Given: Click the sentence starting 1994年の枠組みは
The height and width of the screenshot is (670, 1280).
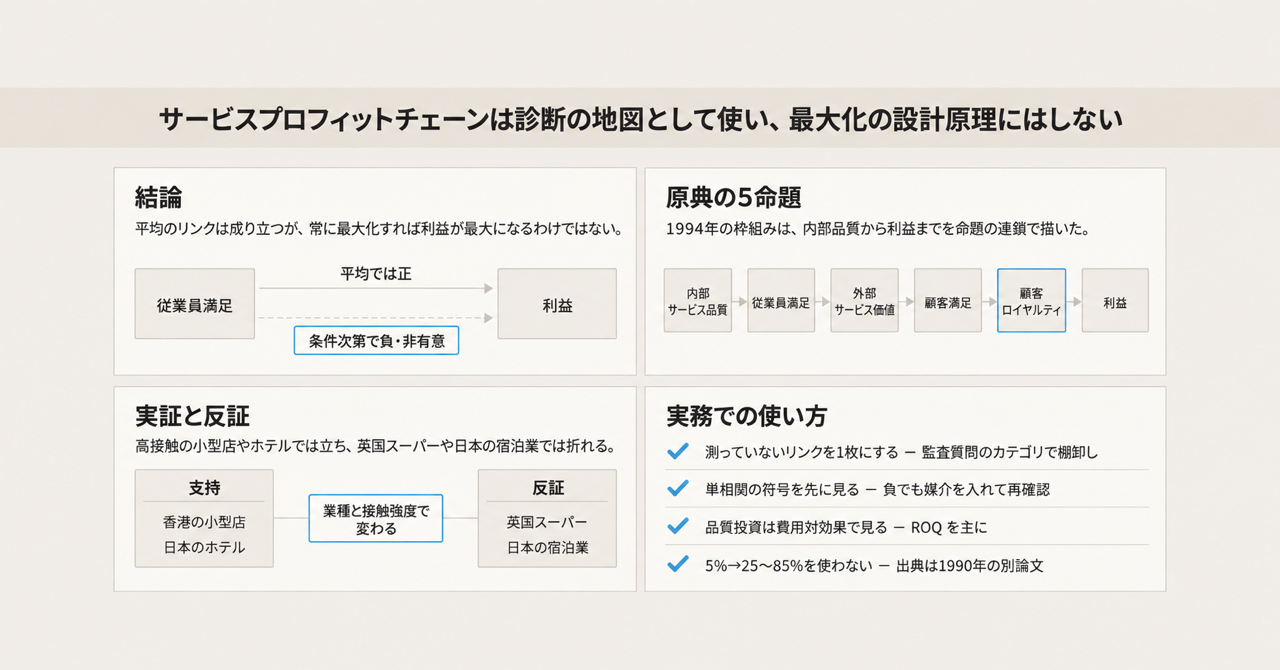Looking at the screenshot, I should [x=878, y=229].
